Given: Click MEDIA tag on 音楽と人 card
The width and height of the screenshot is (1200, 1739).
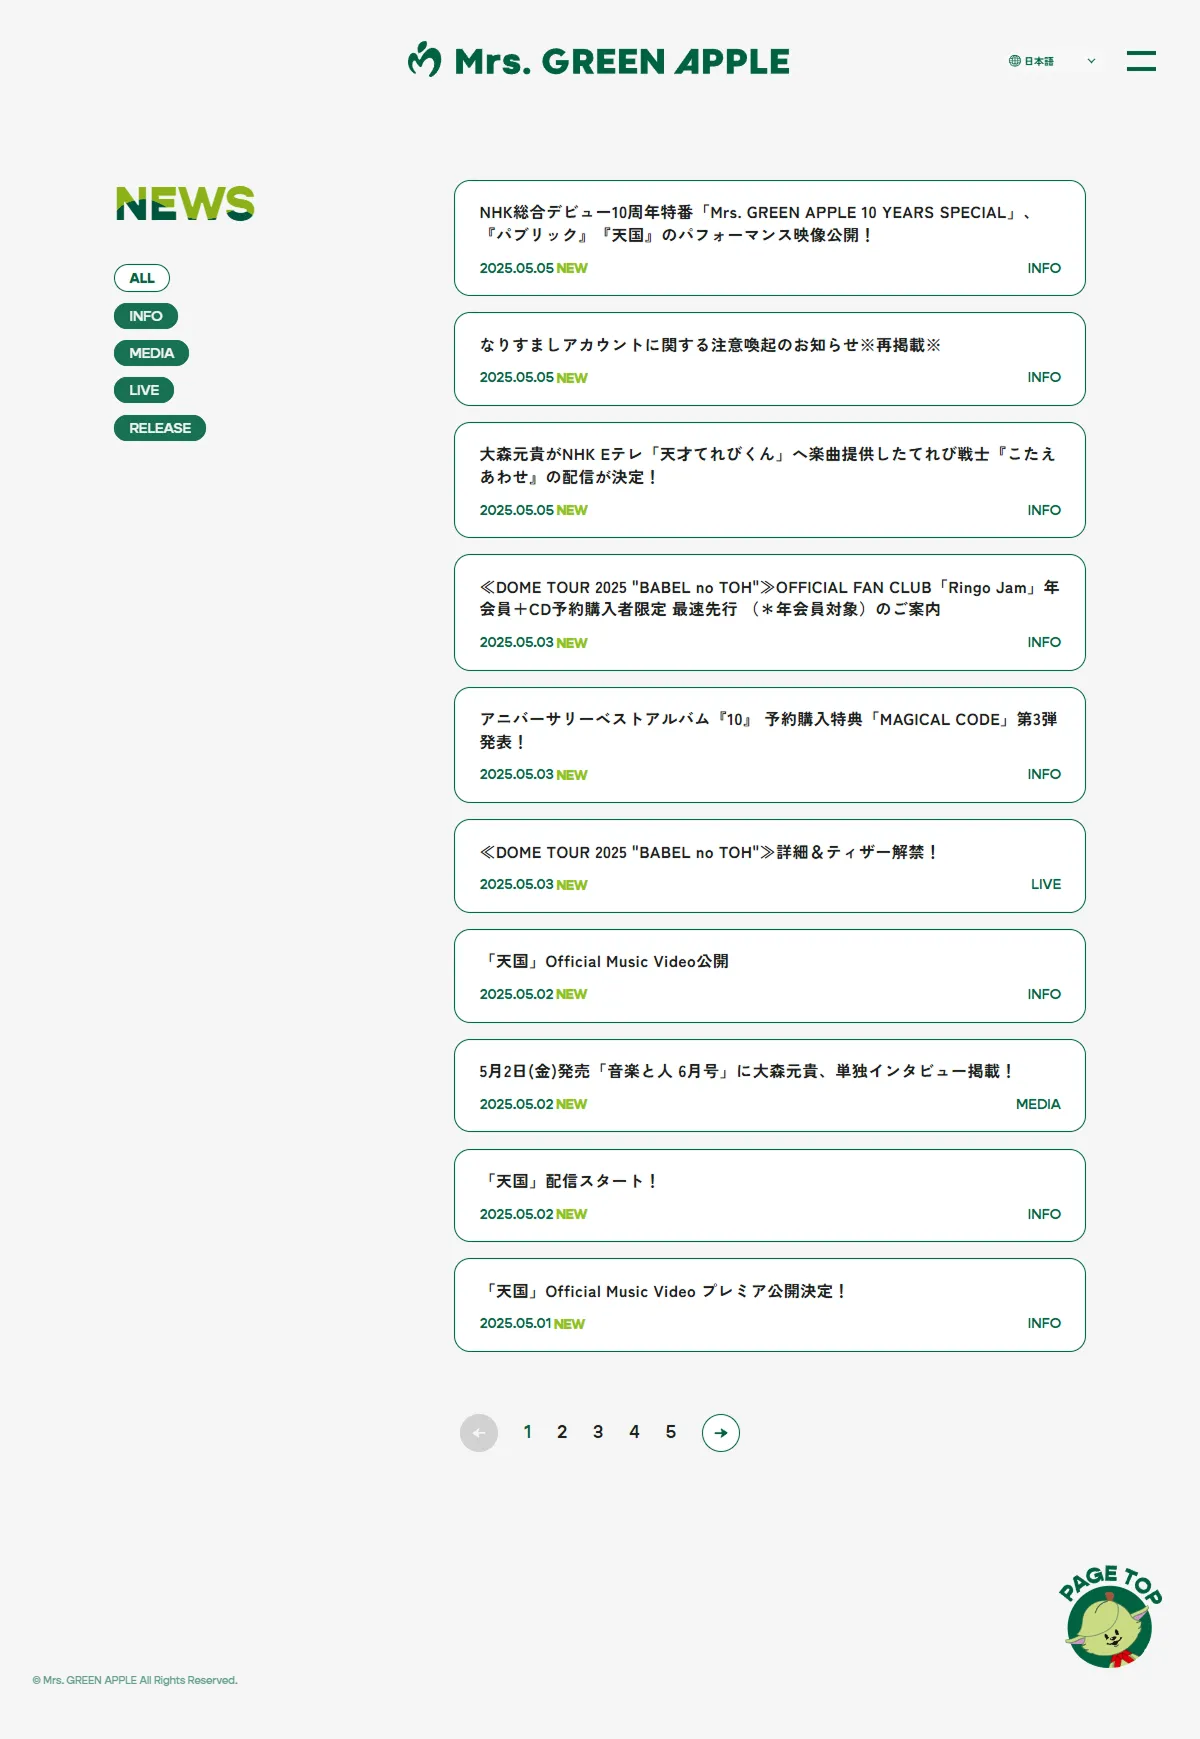Looking at the screenshot, I should (x=1038, y=1104).
